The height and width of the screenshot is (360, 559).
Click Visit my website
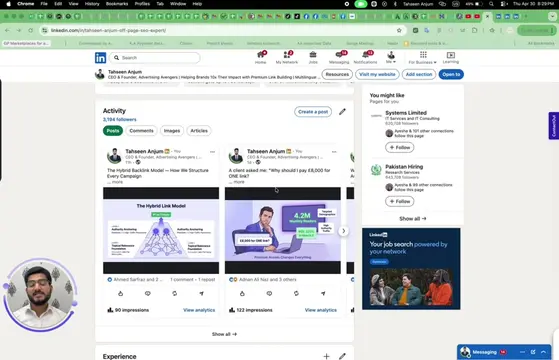(x=377, y=74)
